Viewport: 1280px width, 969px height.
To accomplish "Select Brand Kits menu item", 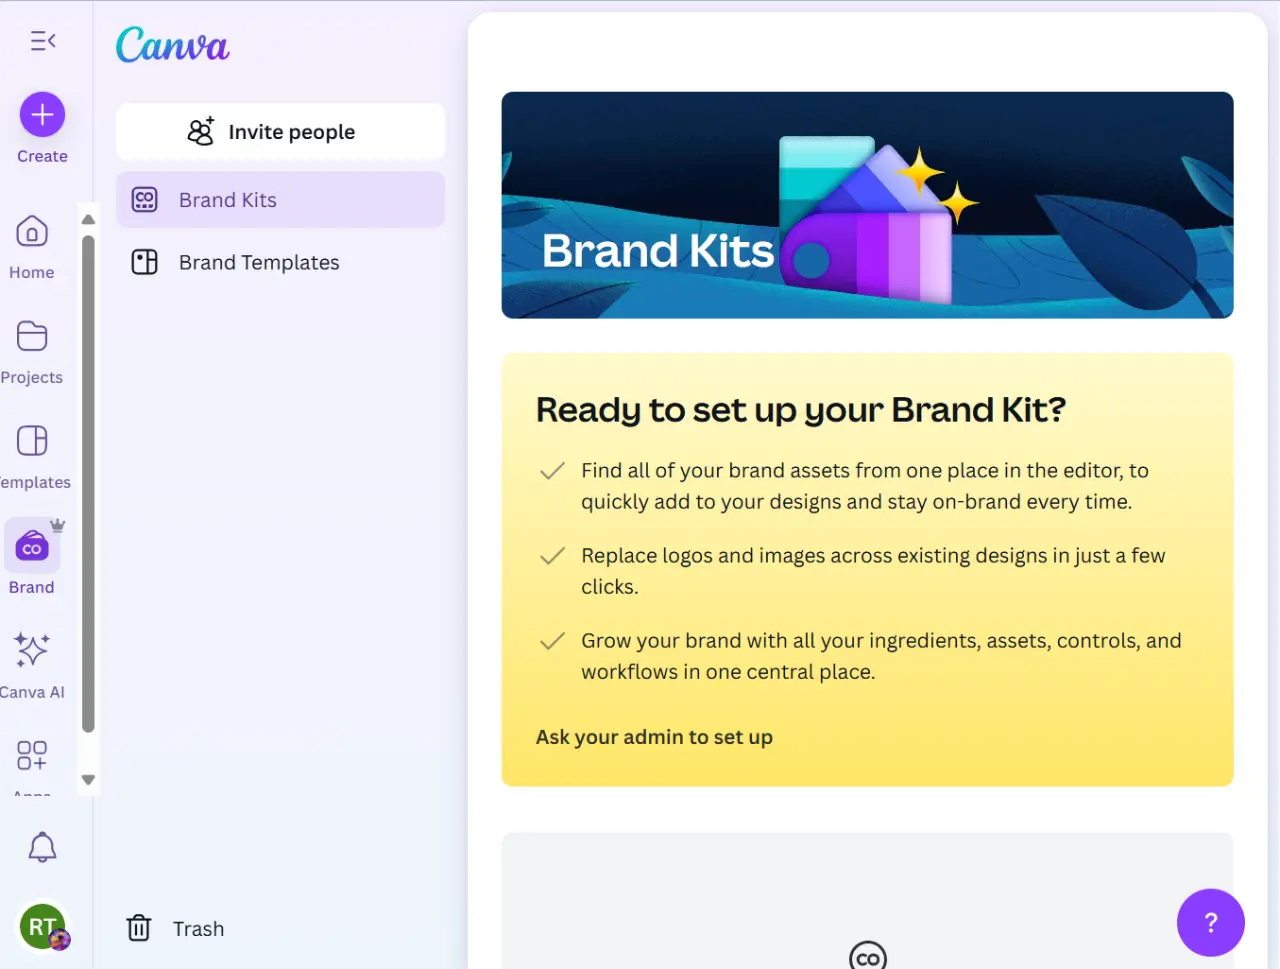I will (x=280, y=200).
